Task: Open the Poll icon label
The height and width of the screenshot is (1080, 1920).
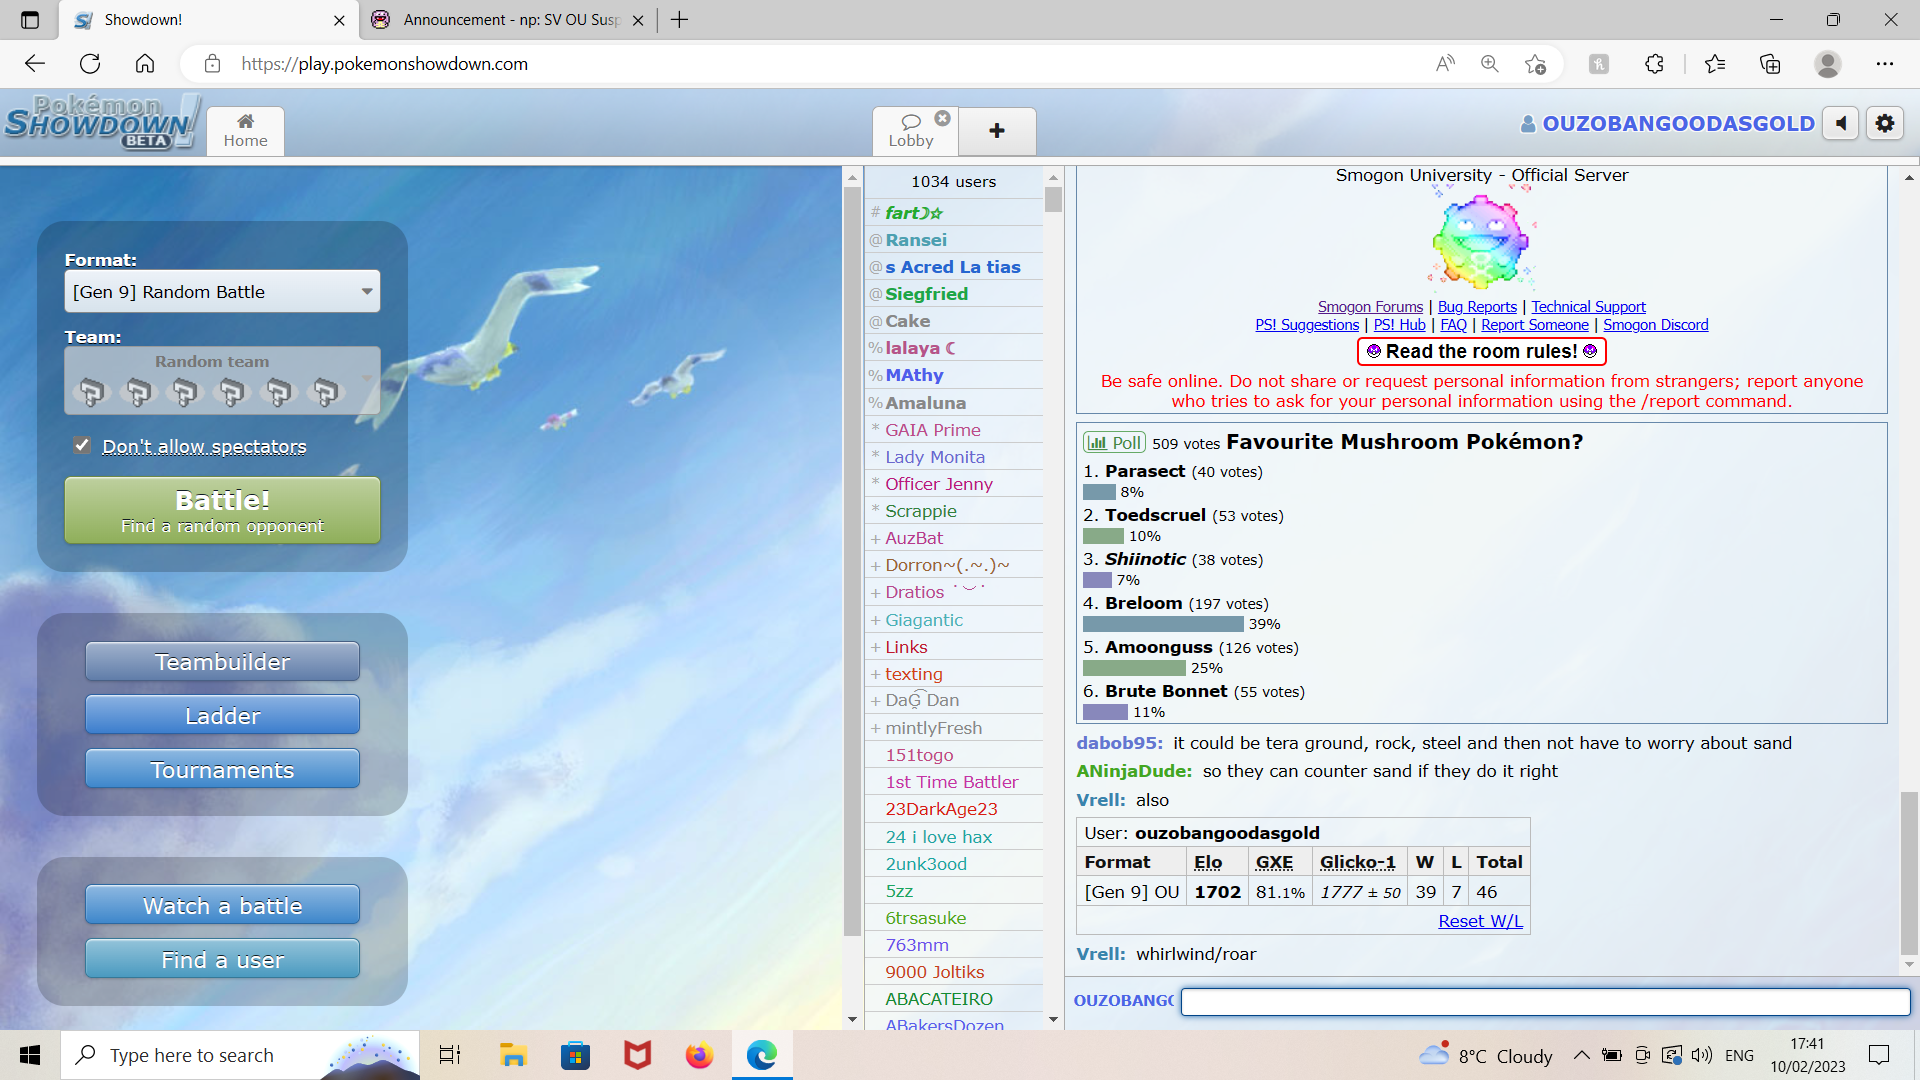Action: (x=1114, y=443)
